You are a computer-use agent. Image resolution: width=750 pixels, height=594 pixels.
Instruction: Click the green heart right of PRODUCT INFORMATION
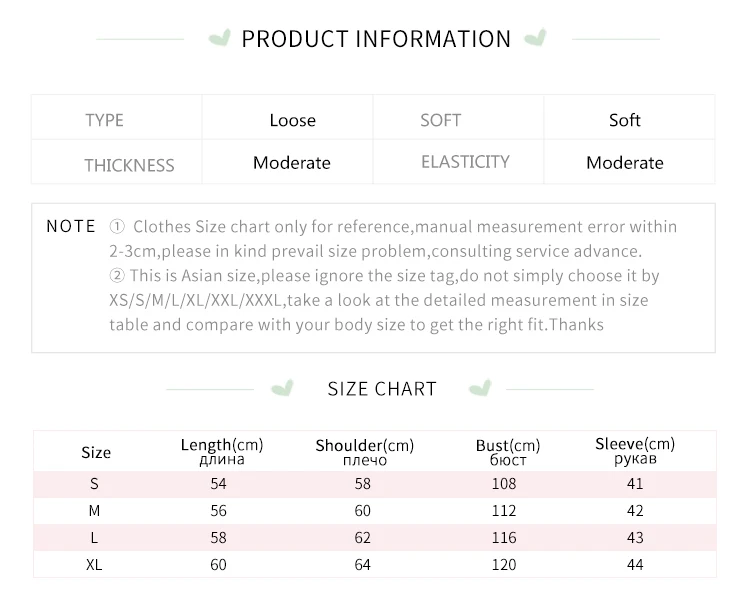[536, 39]
